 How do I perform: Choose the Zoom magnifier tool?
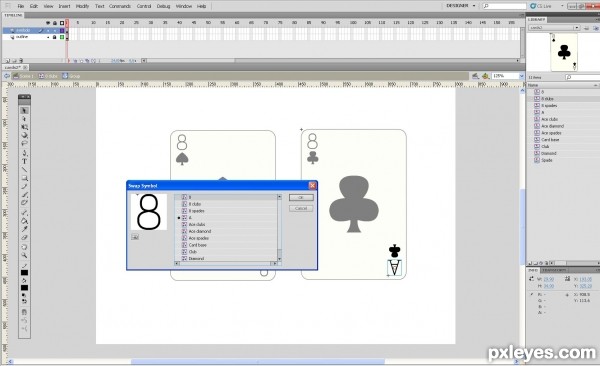(x=24, y=255)
